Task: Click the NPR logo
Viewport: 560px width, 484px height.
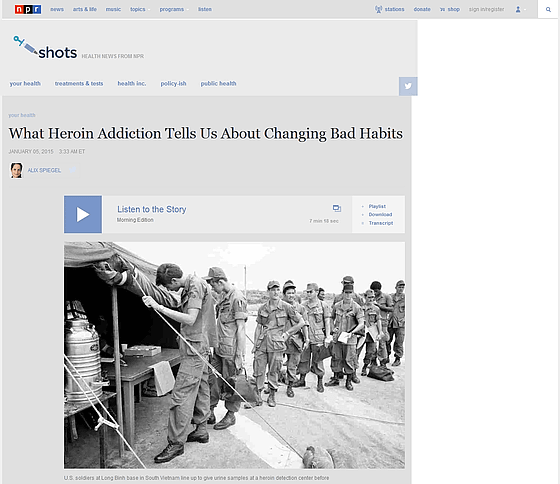Action: pos(28,9)
